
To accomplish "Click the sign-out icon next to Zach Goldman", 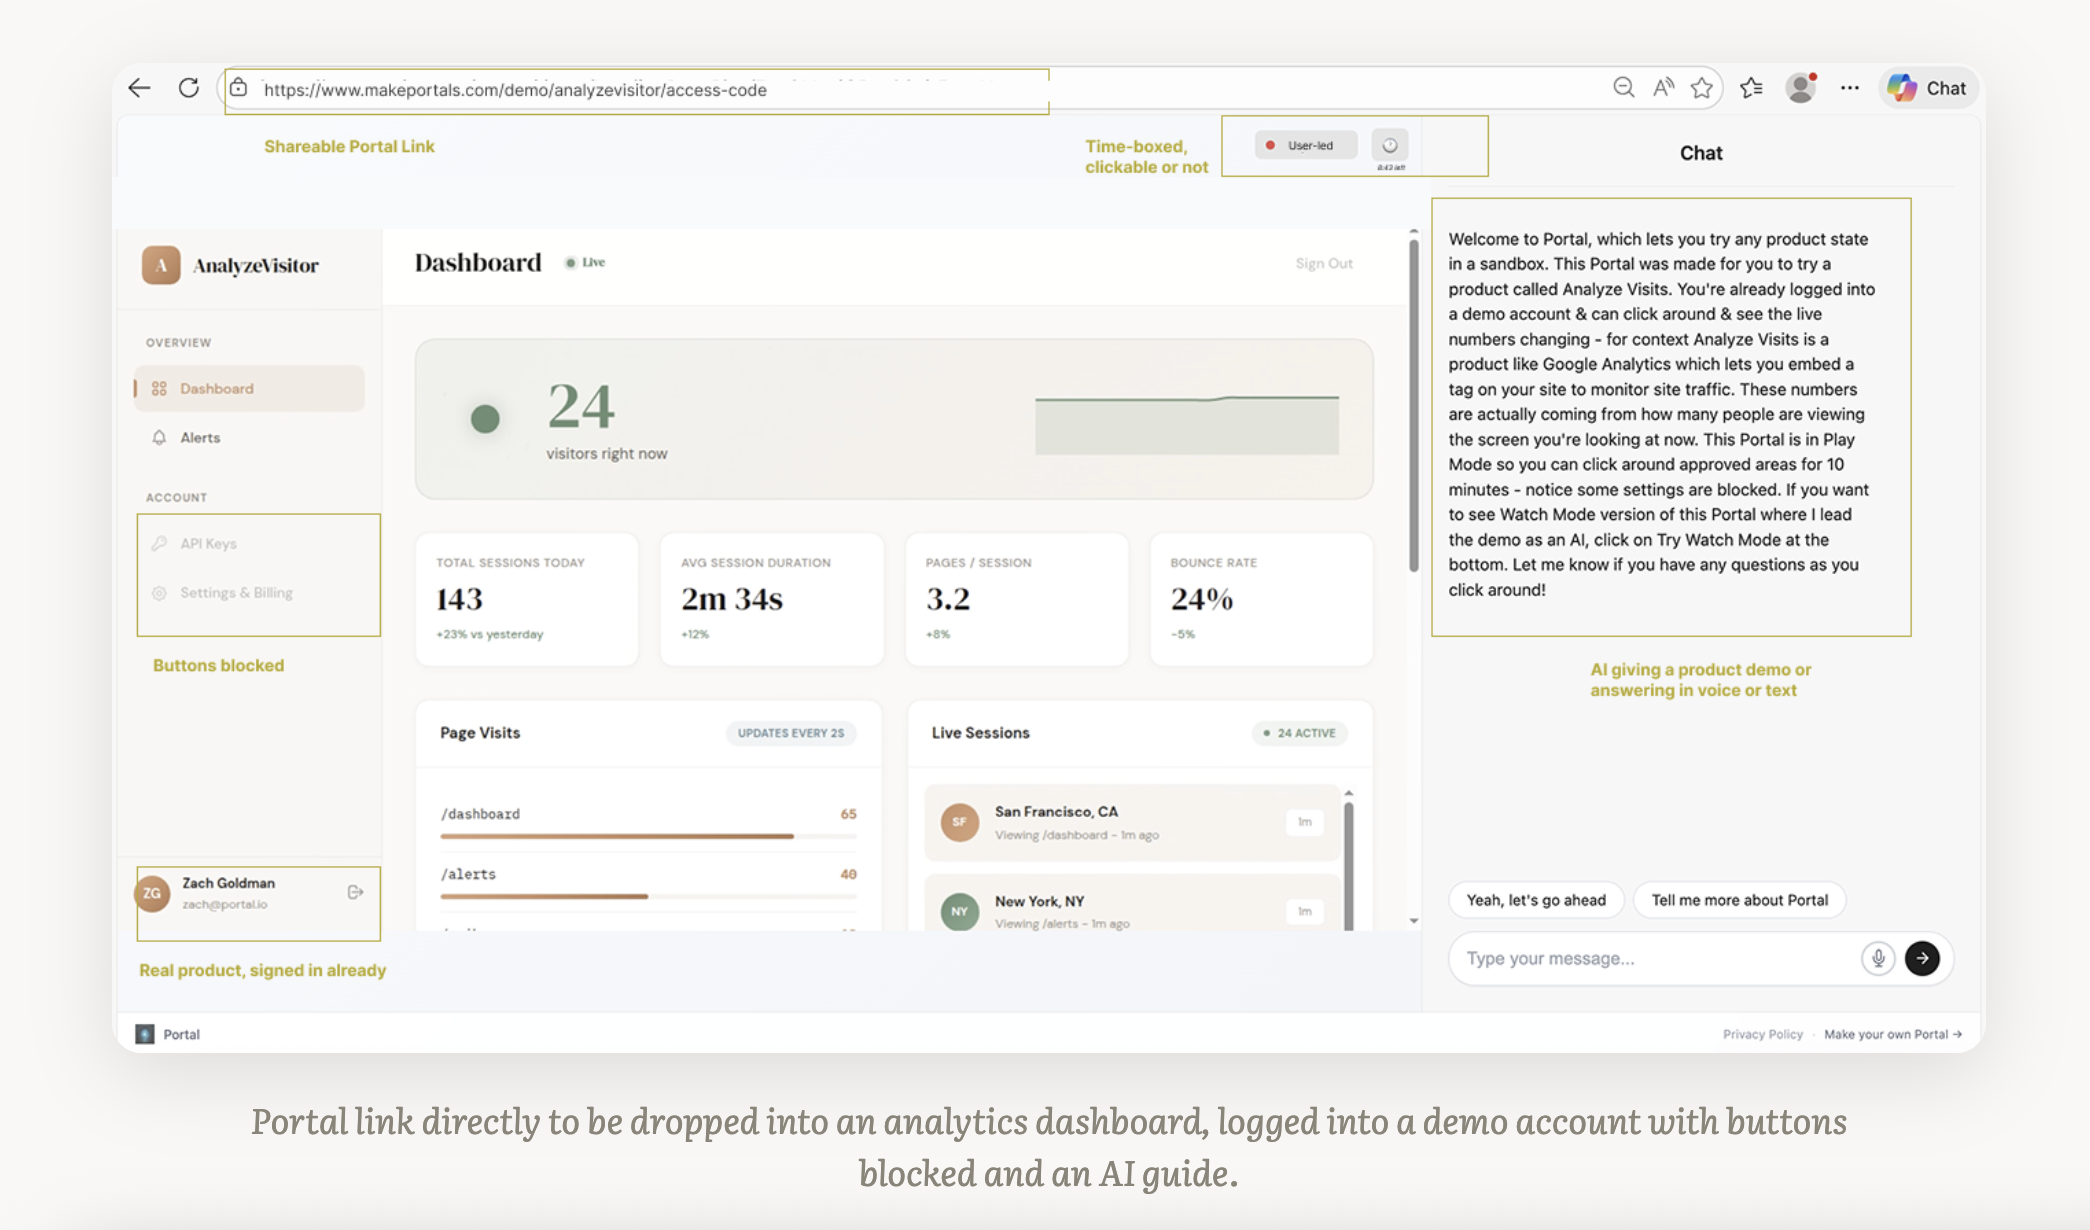I will [x=355, y=892].
